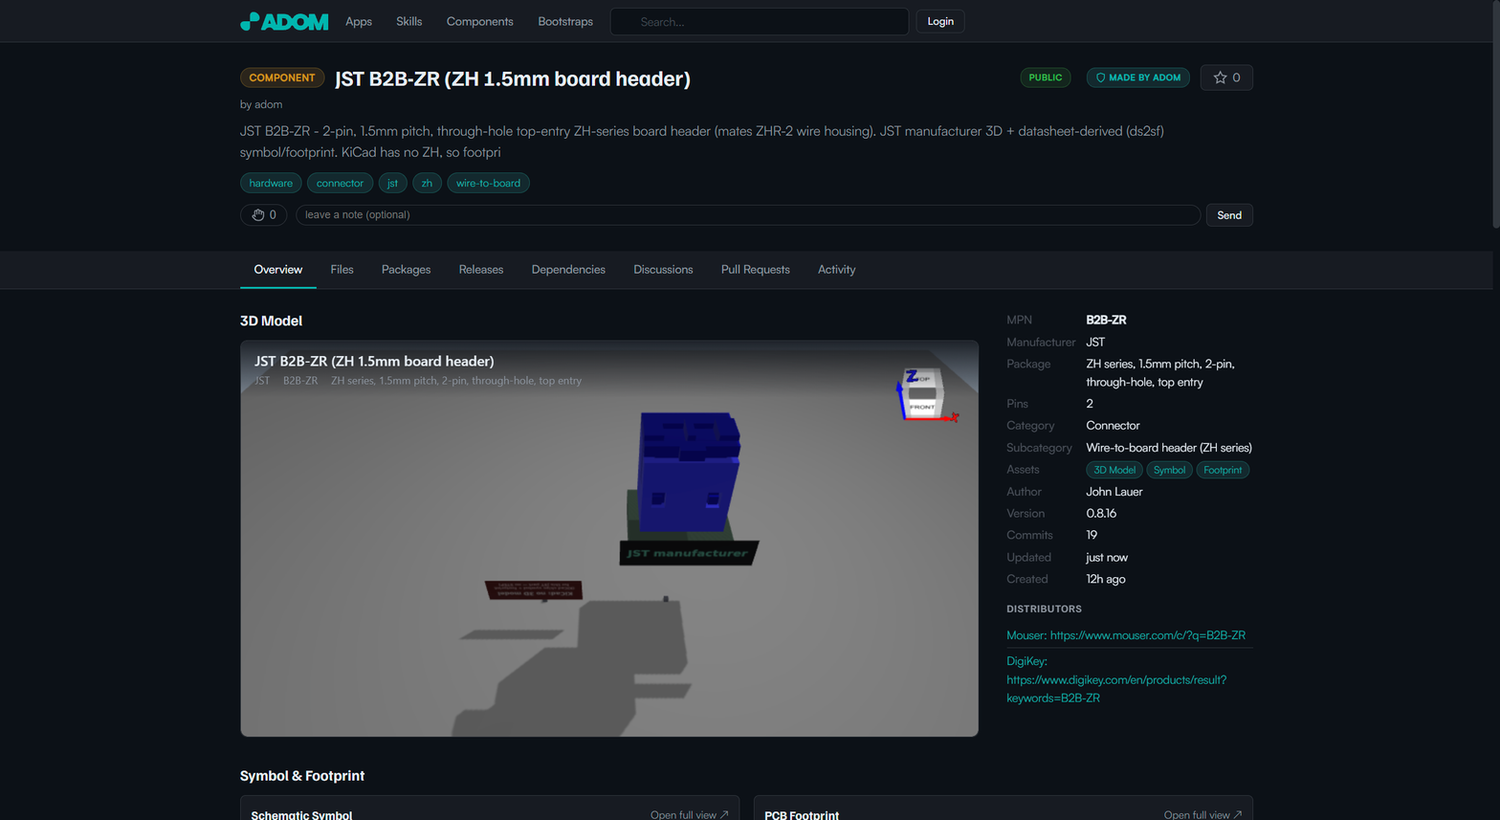The height and width of the screenshot is (820, 1500).
Task: Select the wire-to-board tag
Action: [x=488, y=183]
